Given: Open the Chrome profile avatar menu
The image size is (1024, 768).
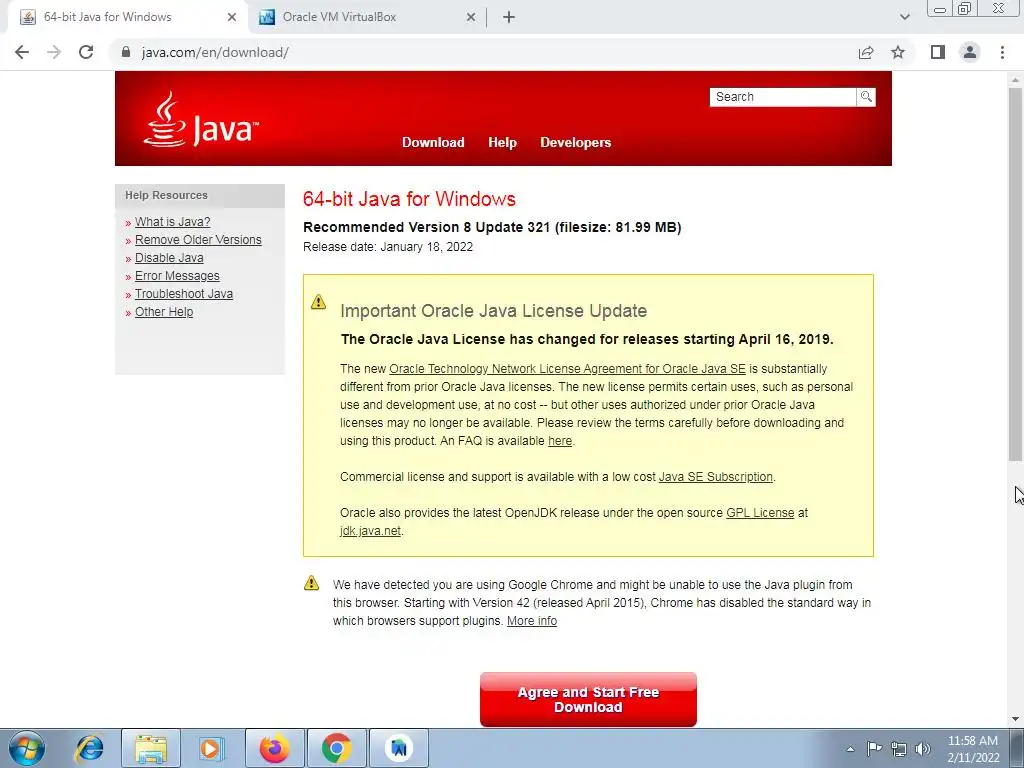Looking at the screenshot, I should click(970, 52).
